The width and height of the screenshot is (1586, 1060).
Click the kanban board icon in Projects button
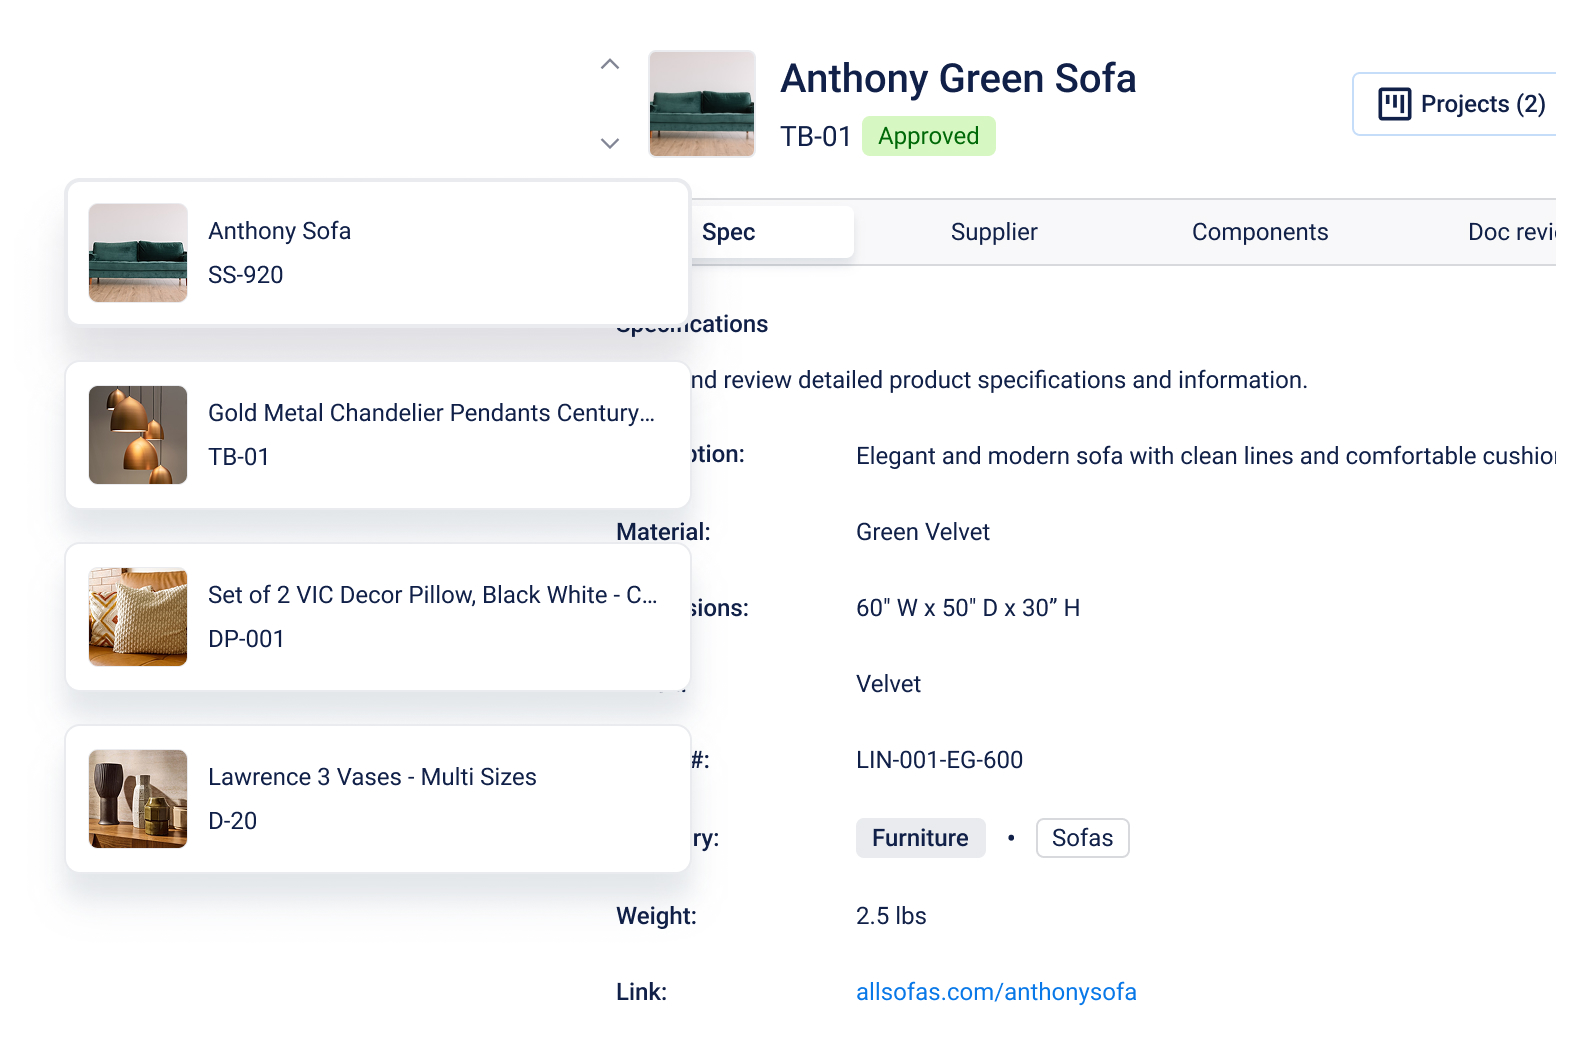(1394, 104)
